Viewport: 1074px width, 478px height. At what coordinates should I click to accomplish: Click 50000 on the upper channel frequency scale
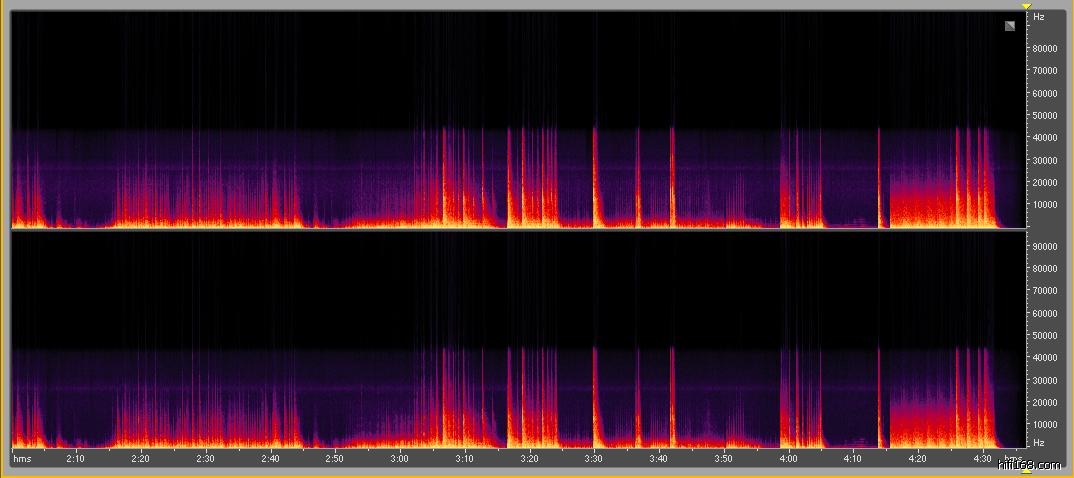click(x=1045, y=115)
